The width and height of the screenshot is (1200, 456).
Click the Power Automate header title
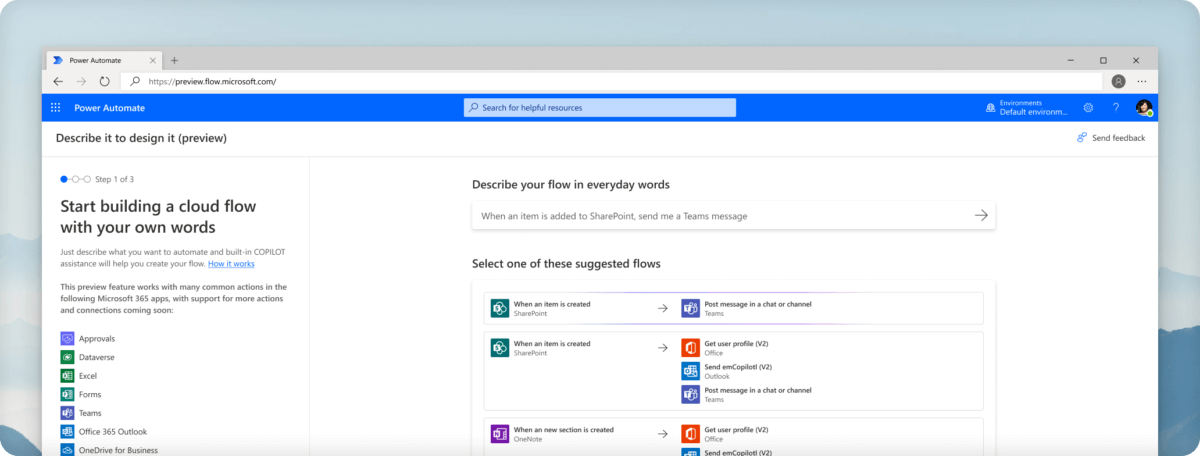(111, 108)
